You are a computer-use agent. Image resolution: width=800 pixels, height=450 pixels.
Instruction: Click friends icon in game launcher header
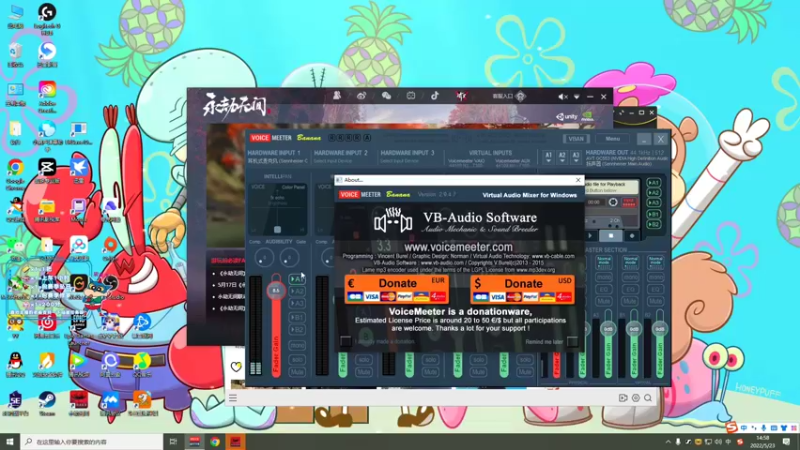pos(337,96)
